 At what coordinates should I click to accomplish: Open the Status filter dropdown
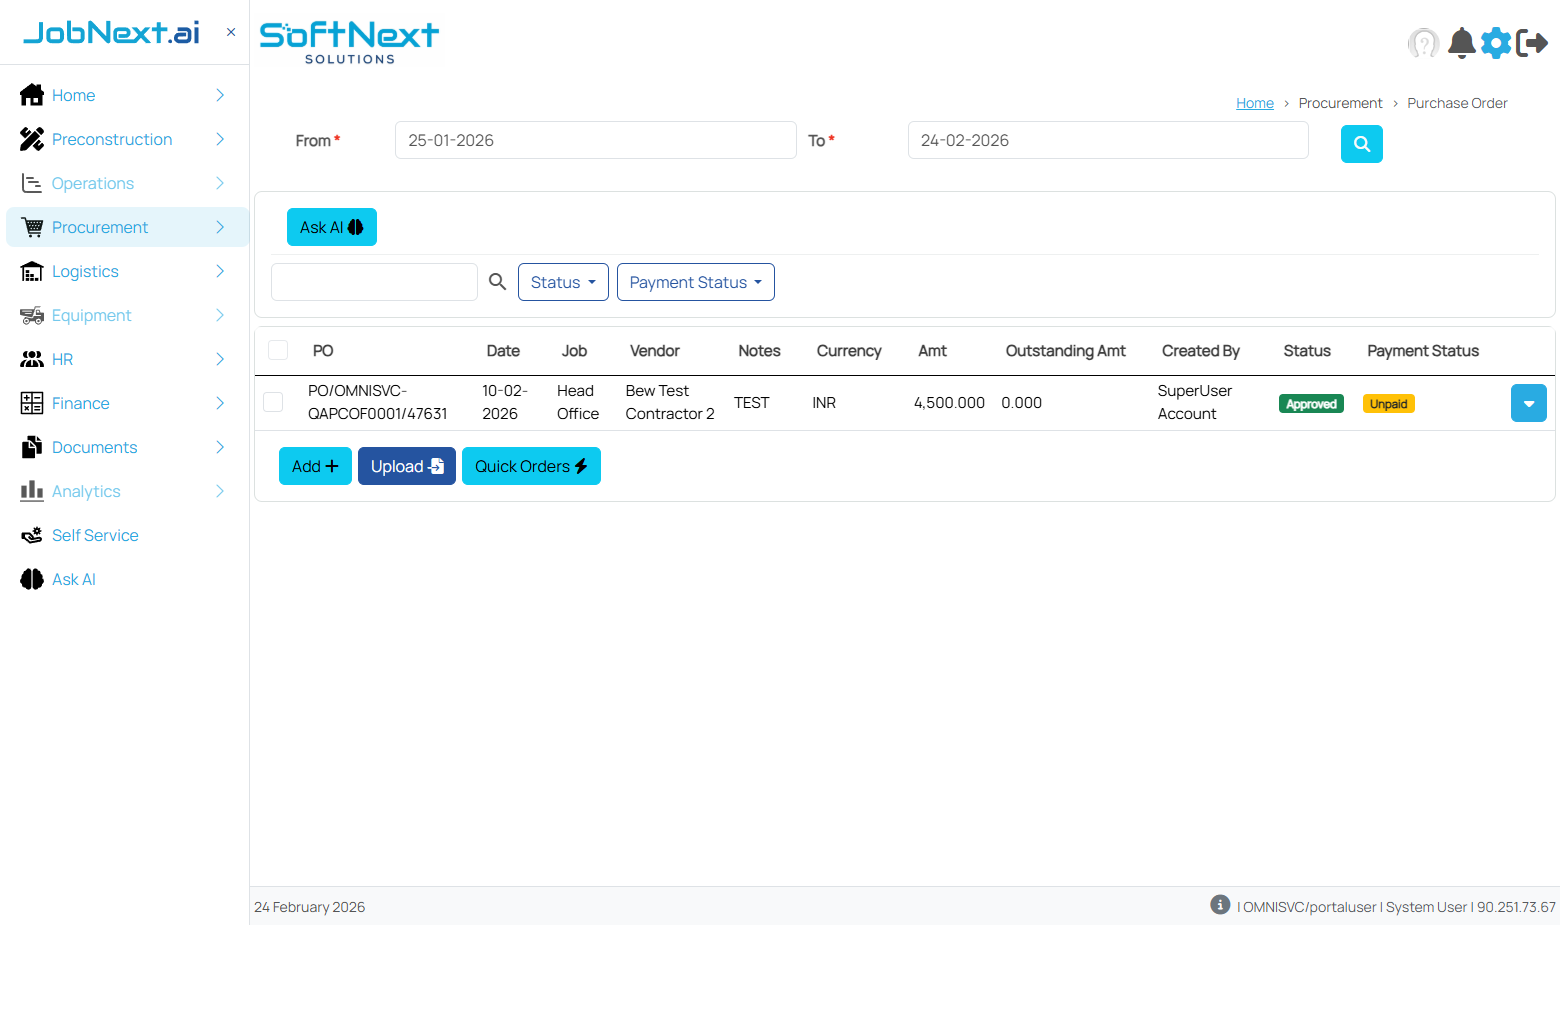click(x=563, y=282)
